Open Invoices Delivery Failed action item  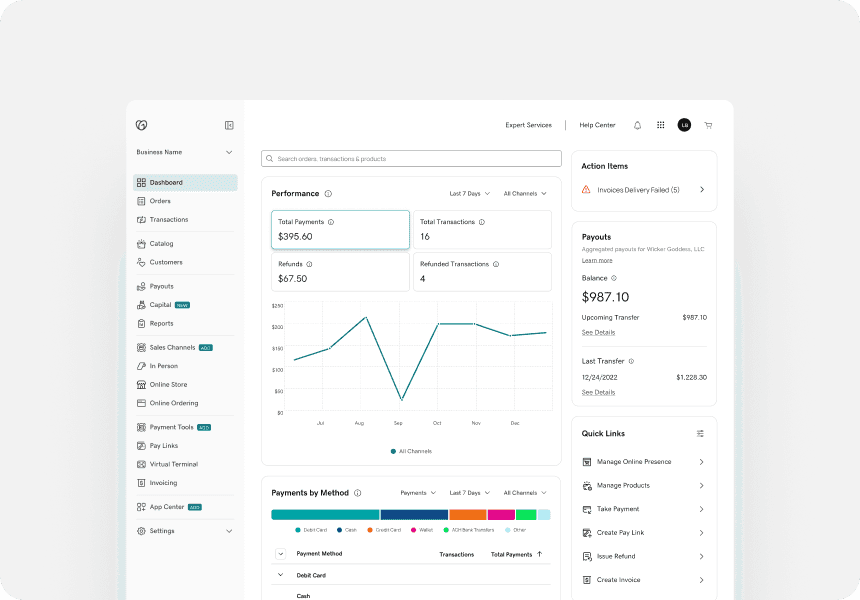pos(644,190)
